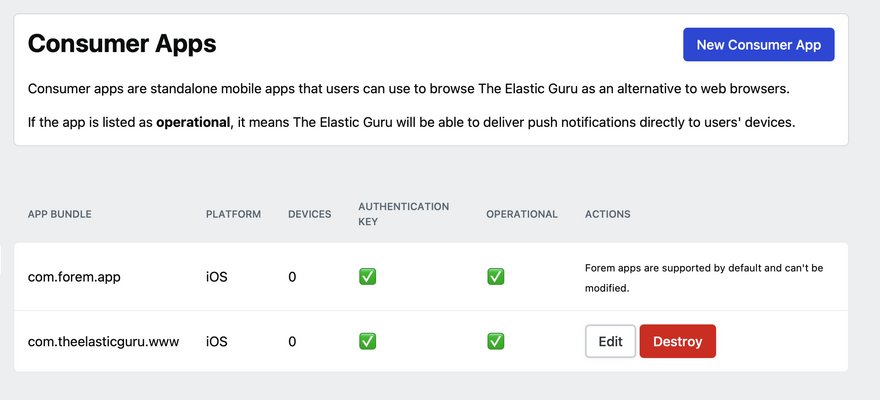Click the bold 'operational' word in description
Viewport: 880px width, 400px height.
pos(194,123)
